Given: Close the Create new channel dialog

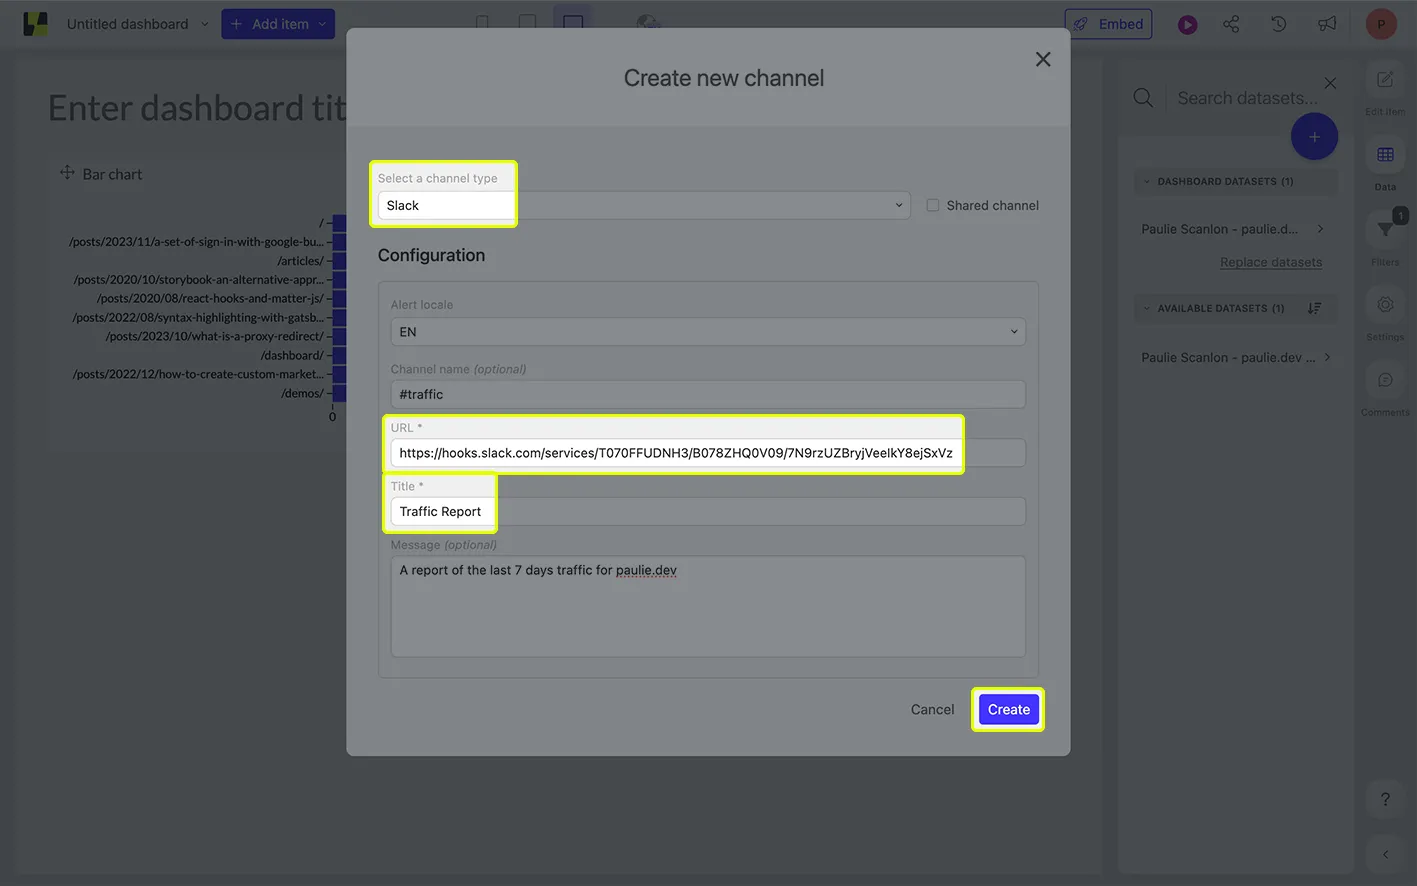Looking at the screenshot, I should click(1043, 59).
